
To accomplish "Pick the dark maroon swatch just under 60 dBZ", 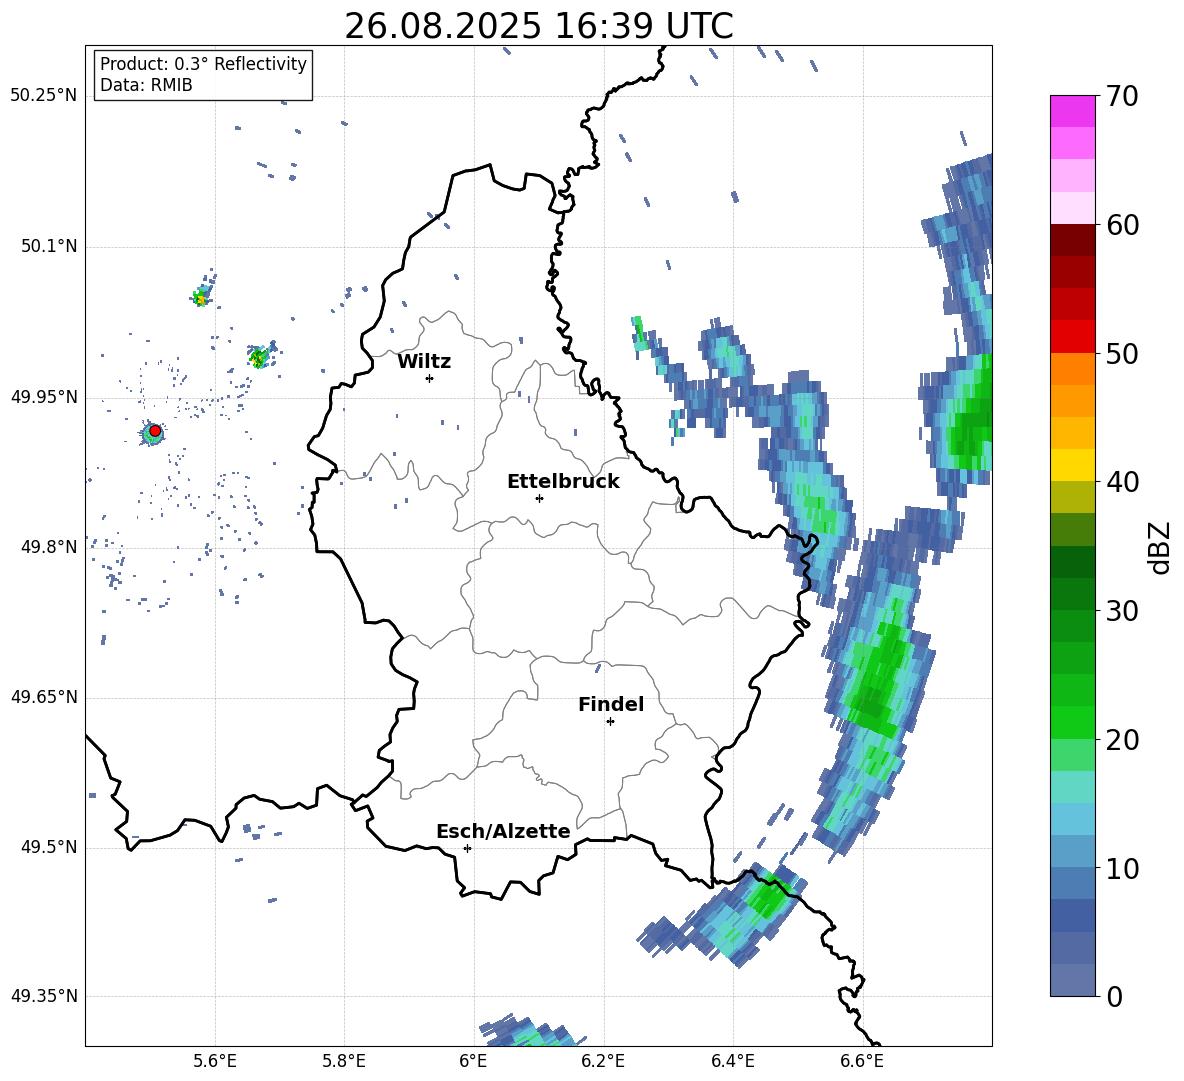I will coord(1073,240).
